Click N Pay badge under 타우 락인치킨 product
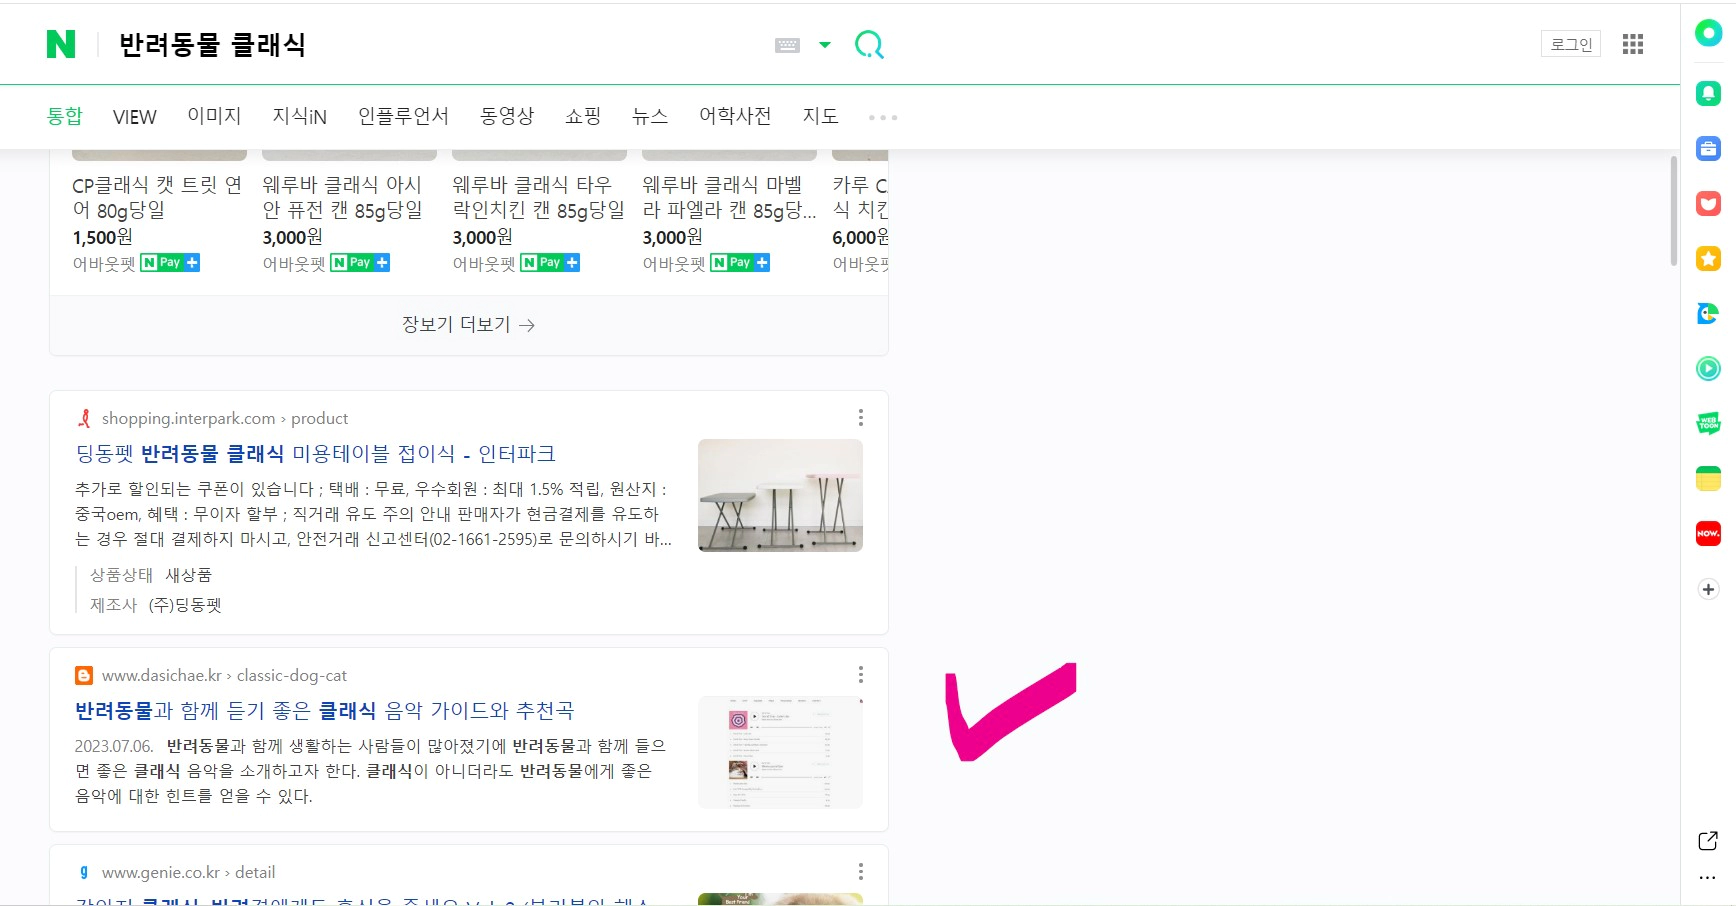This screenshot has height=906, width=1736. (550, 262)
